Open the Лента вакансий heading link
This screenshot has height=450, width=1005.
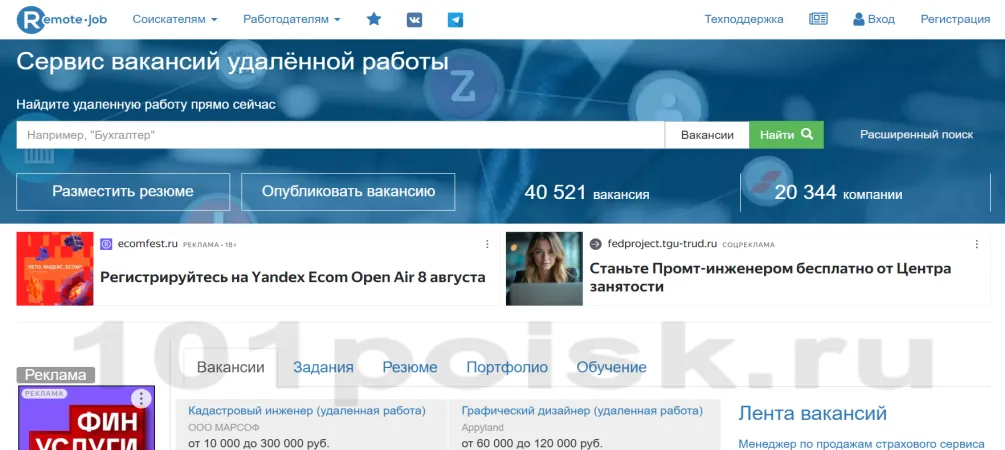tap(813, 413)
